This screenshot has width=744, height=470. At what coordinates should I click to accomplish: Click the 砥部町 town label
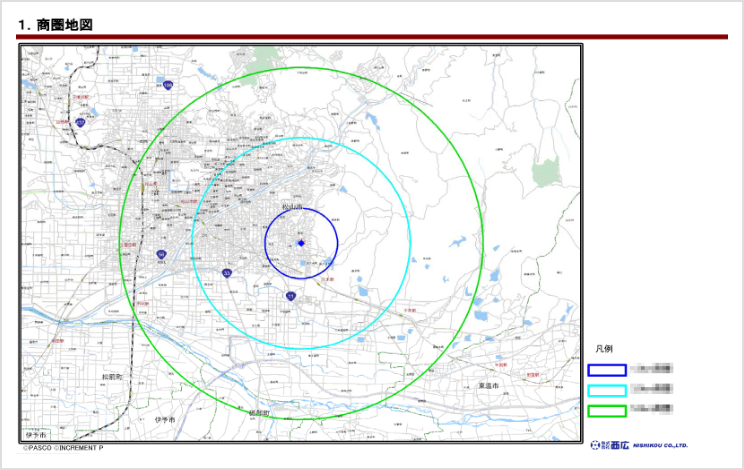[x=259, y=412]
